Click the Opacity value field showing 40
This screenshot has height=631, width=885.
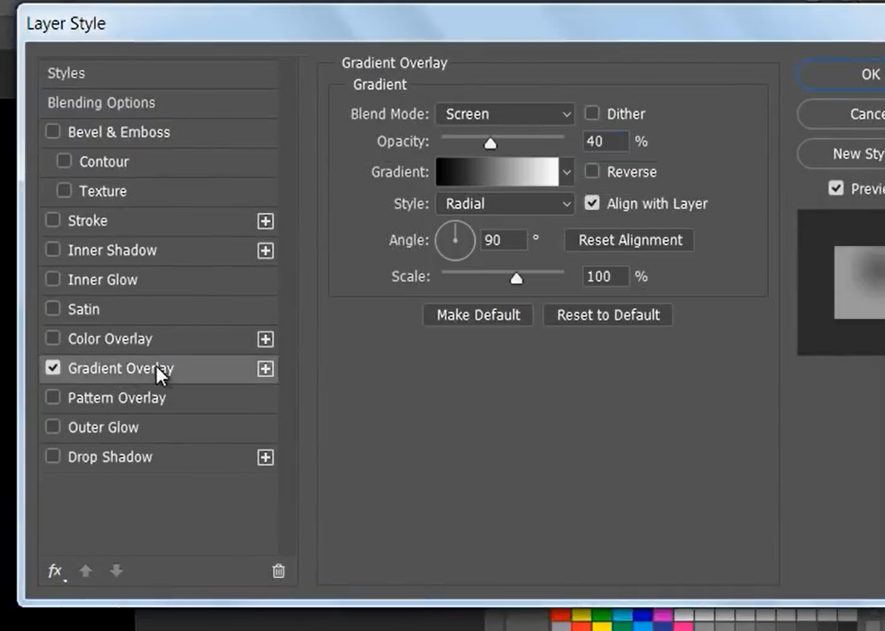coord(604,141)
